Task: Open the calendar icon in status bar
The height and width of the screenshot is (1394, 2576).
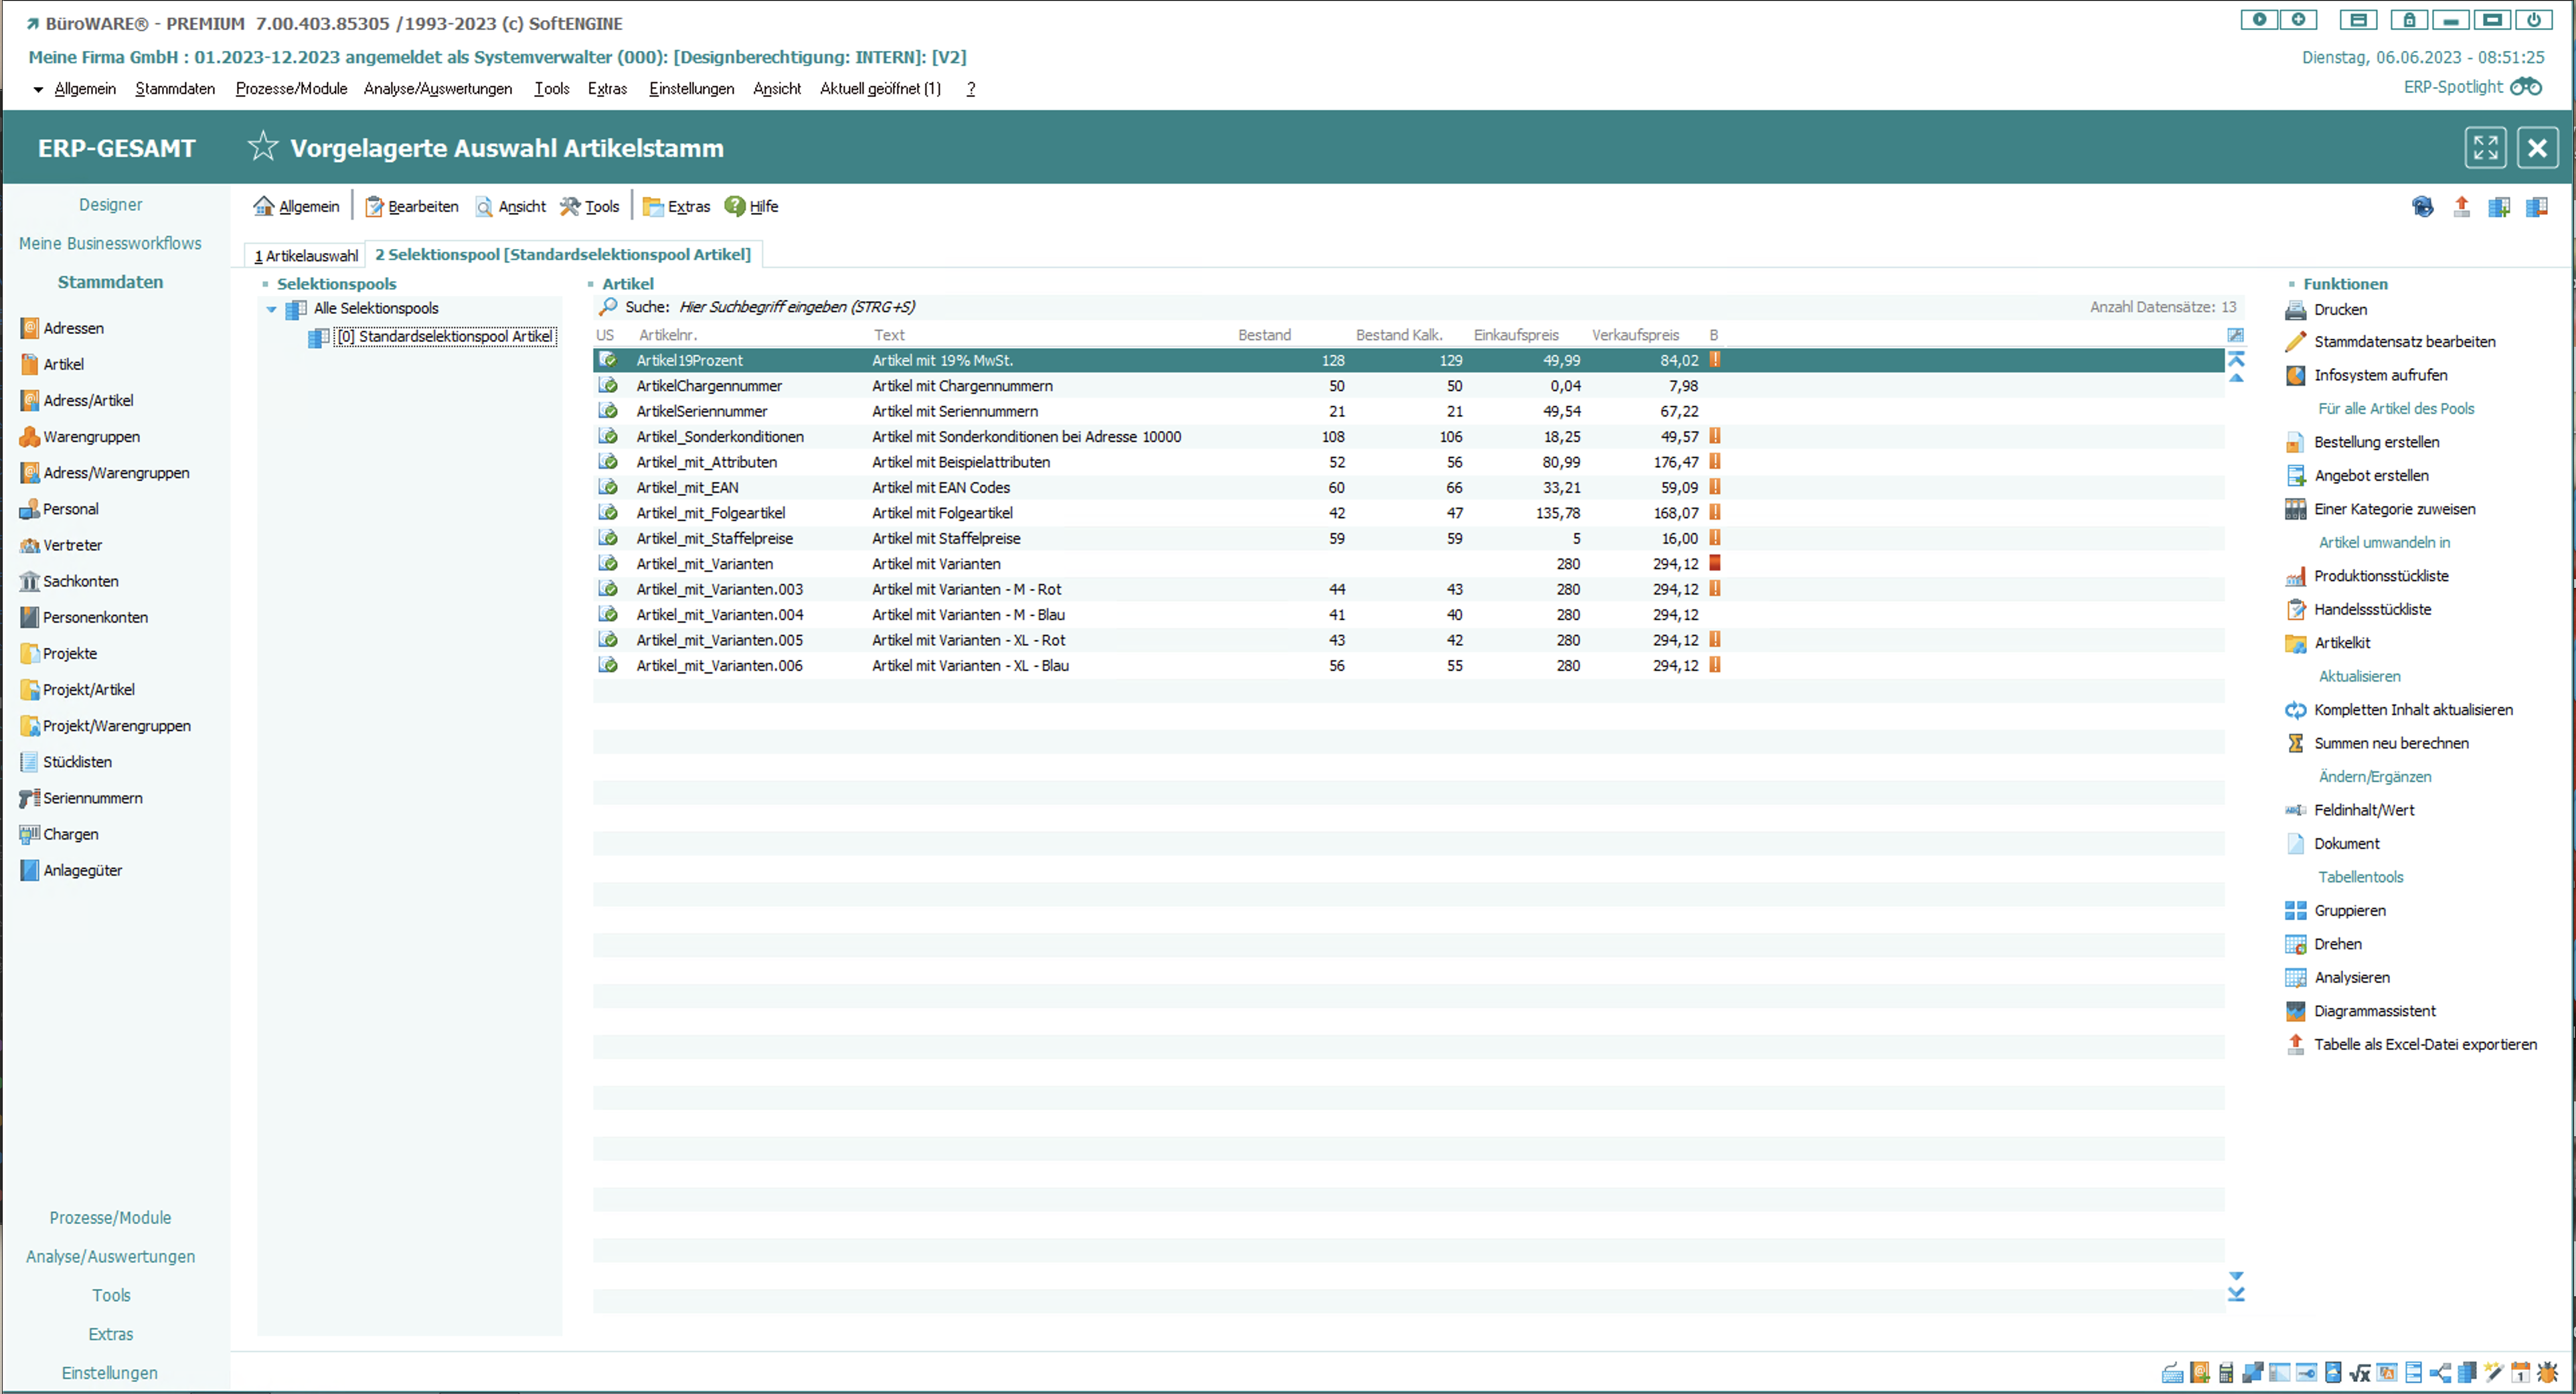Action: [2520, 1373]
